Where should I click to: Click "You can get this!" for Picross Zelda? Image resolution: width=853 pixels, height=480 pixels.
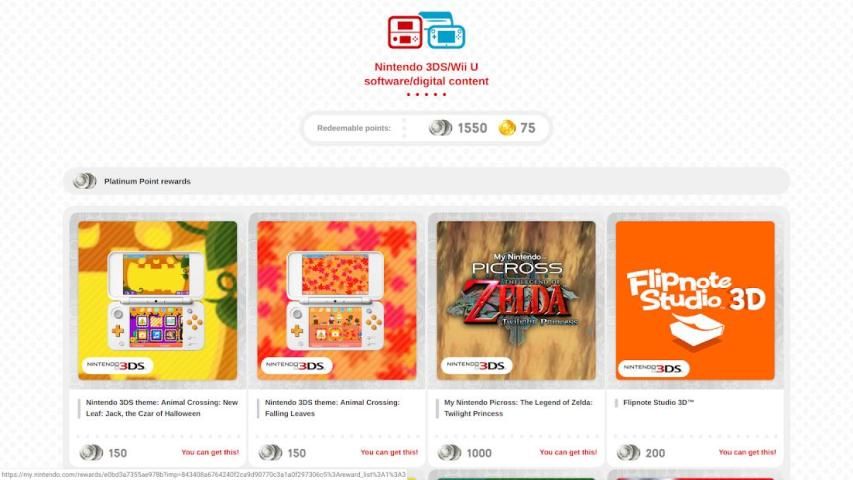pyautogui.click(x=568, y=452)
